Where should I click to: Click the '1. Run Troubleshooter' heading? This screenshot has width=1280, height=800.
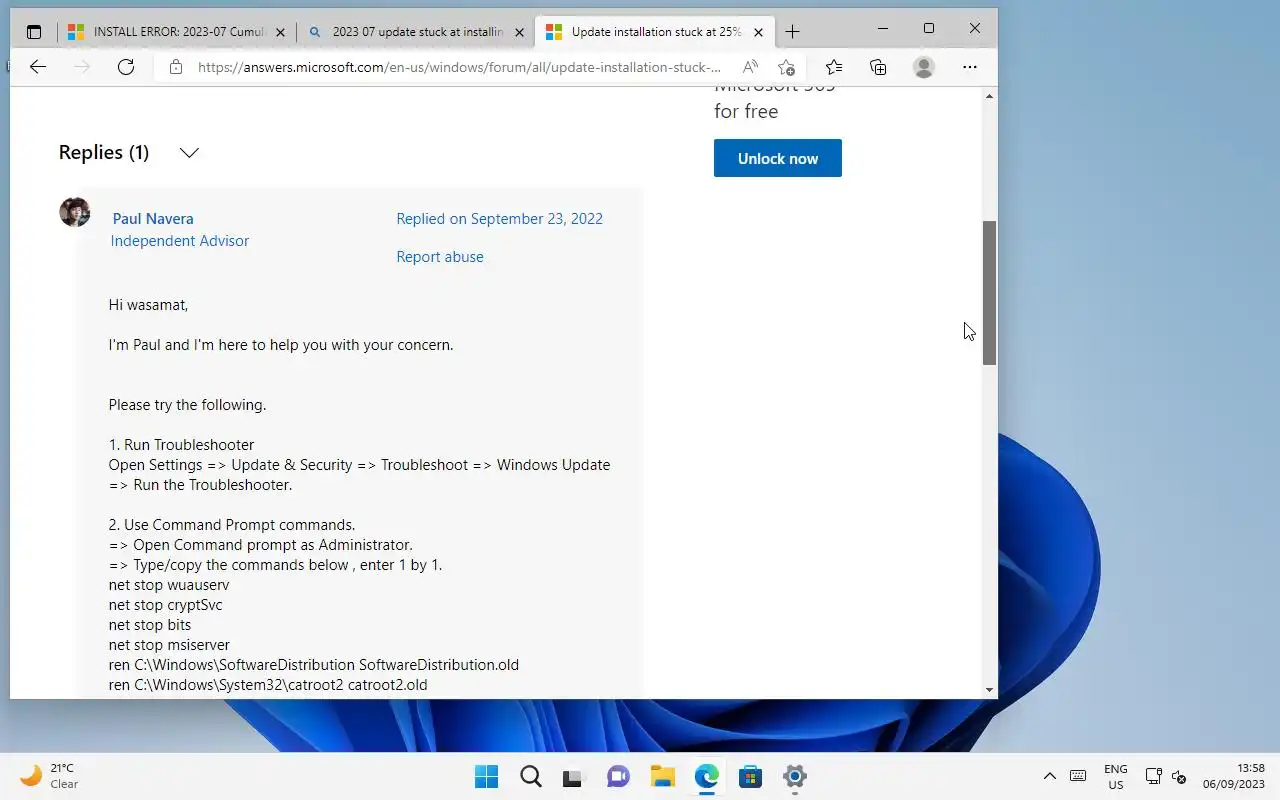(182, 445)
